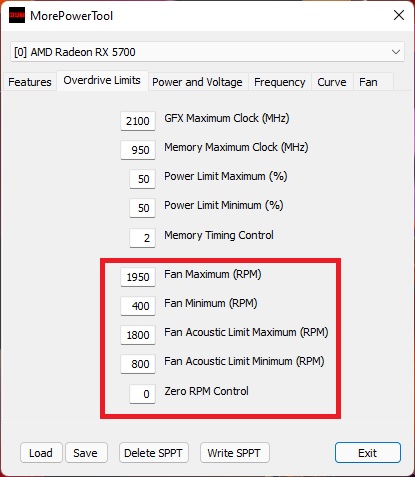
Task: Click the "Fan Acoustic Limit Maximum (RPM)" label
Action: tap(246, 332)
